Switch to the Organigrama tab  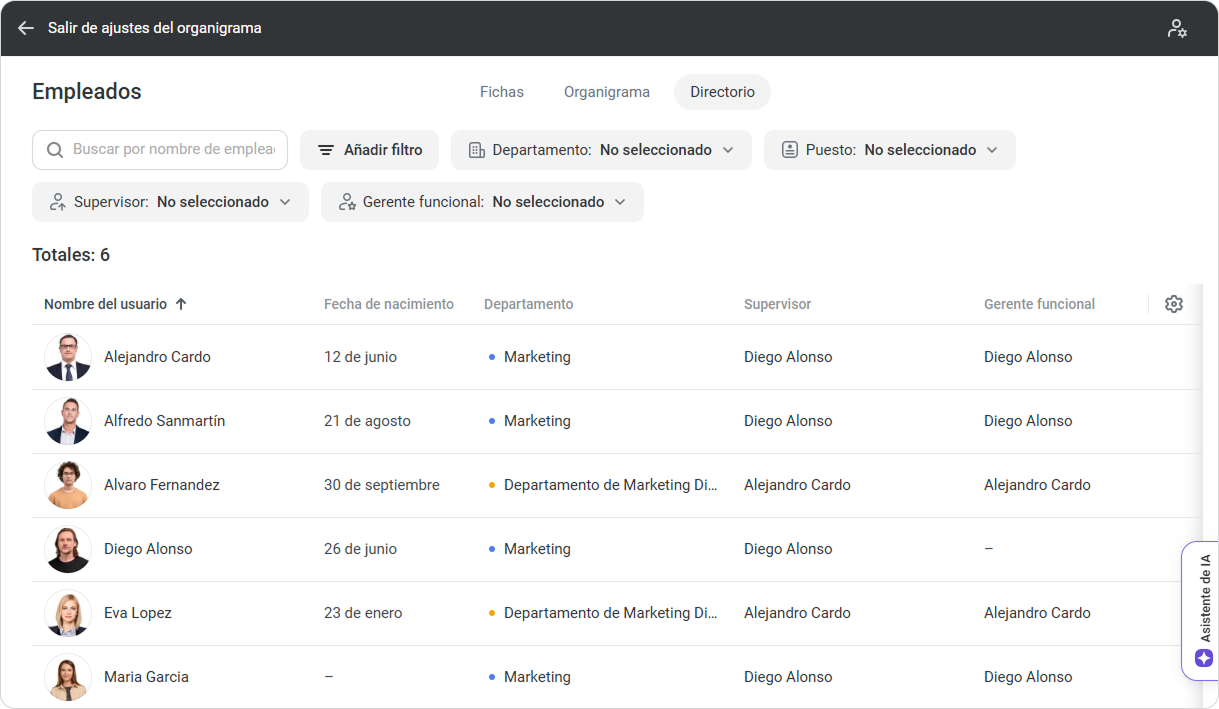click(606, 92)
